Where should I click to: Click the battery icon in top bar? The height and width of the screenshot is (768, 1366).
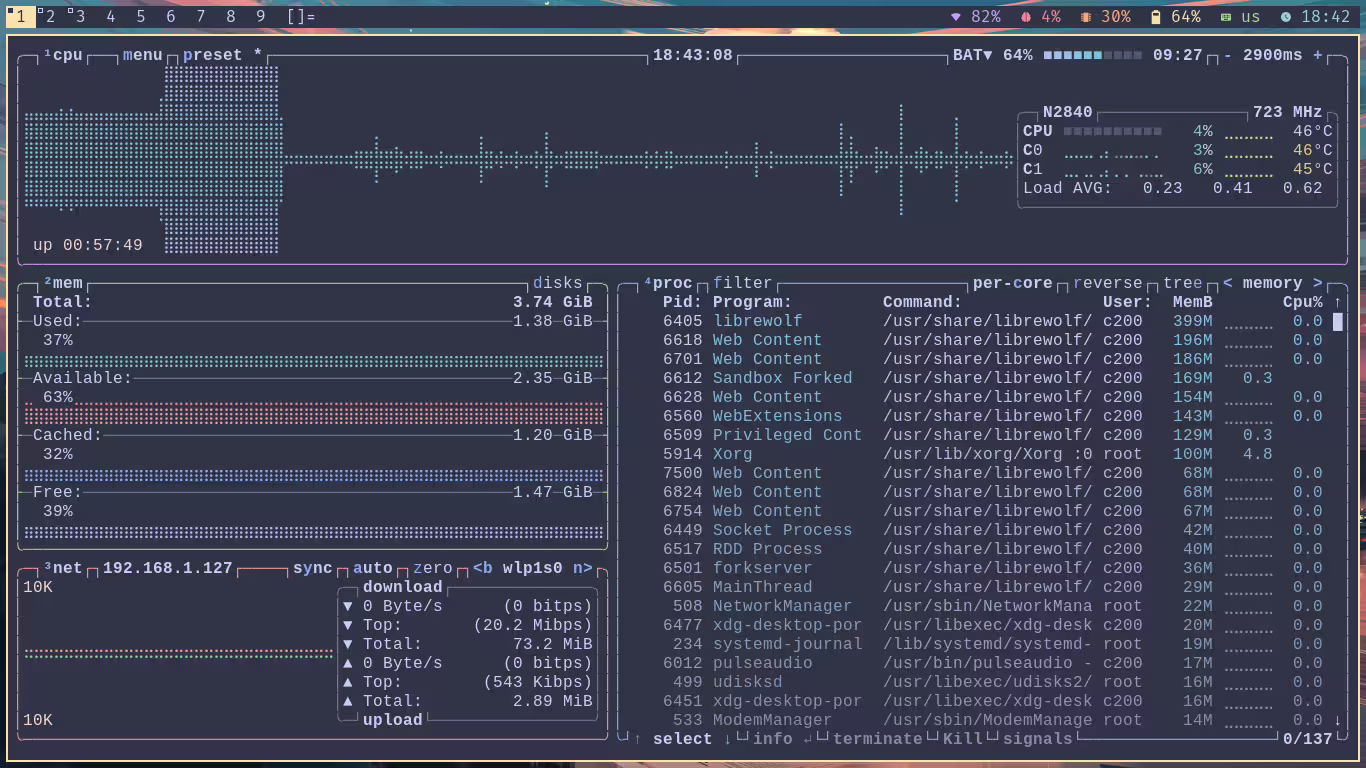point(1156,17)
